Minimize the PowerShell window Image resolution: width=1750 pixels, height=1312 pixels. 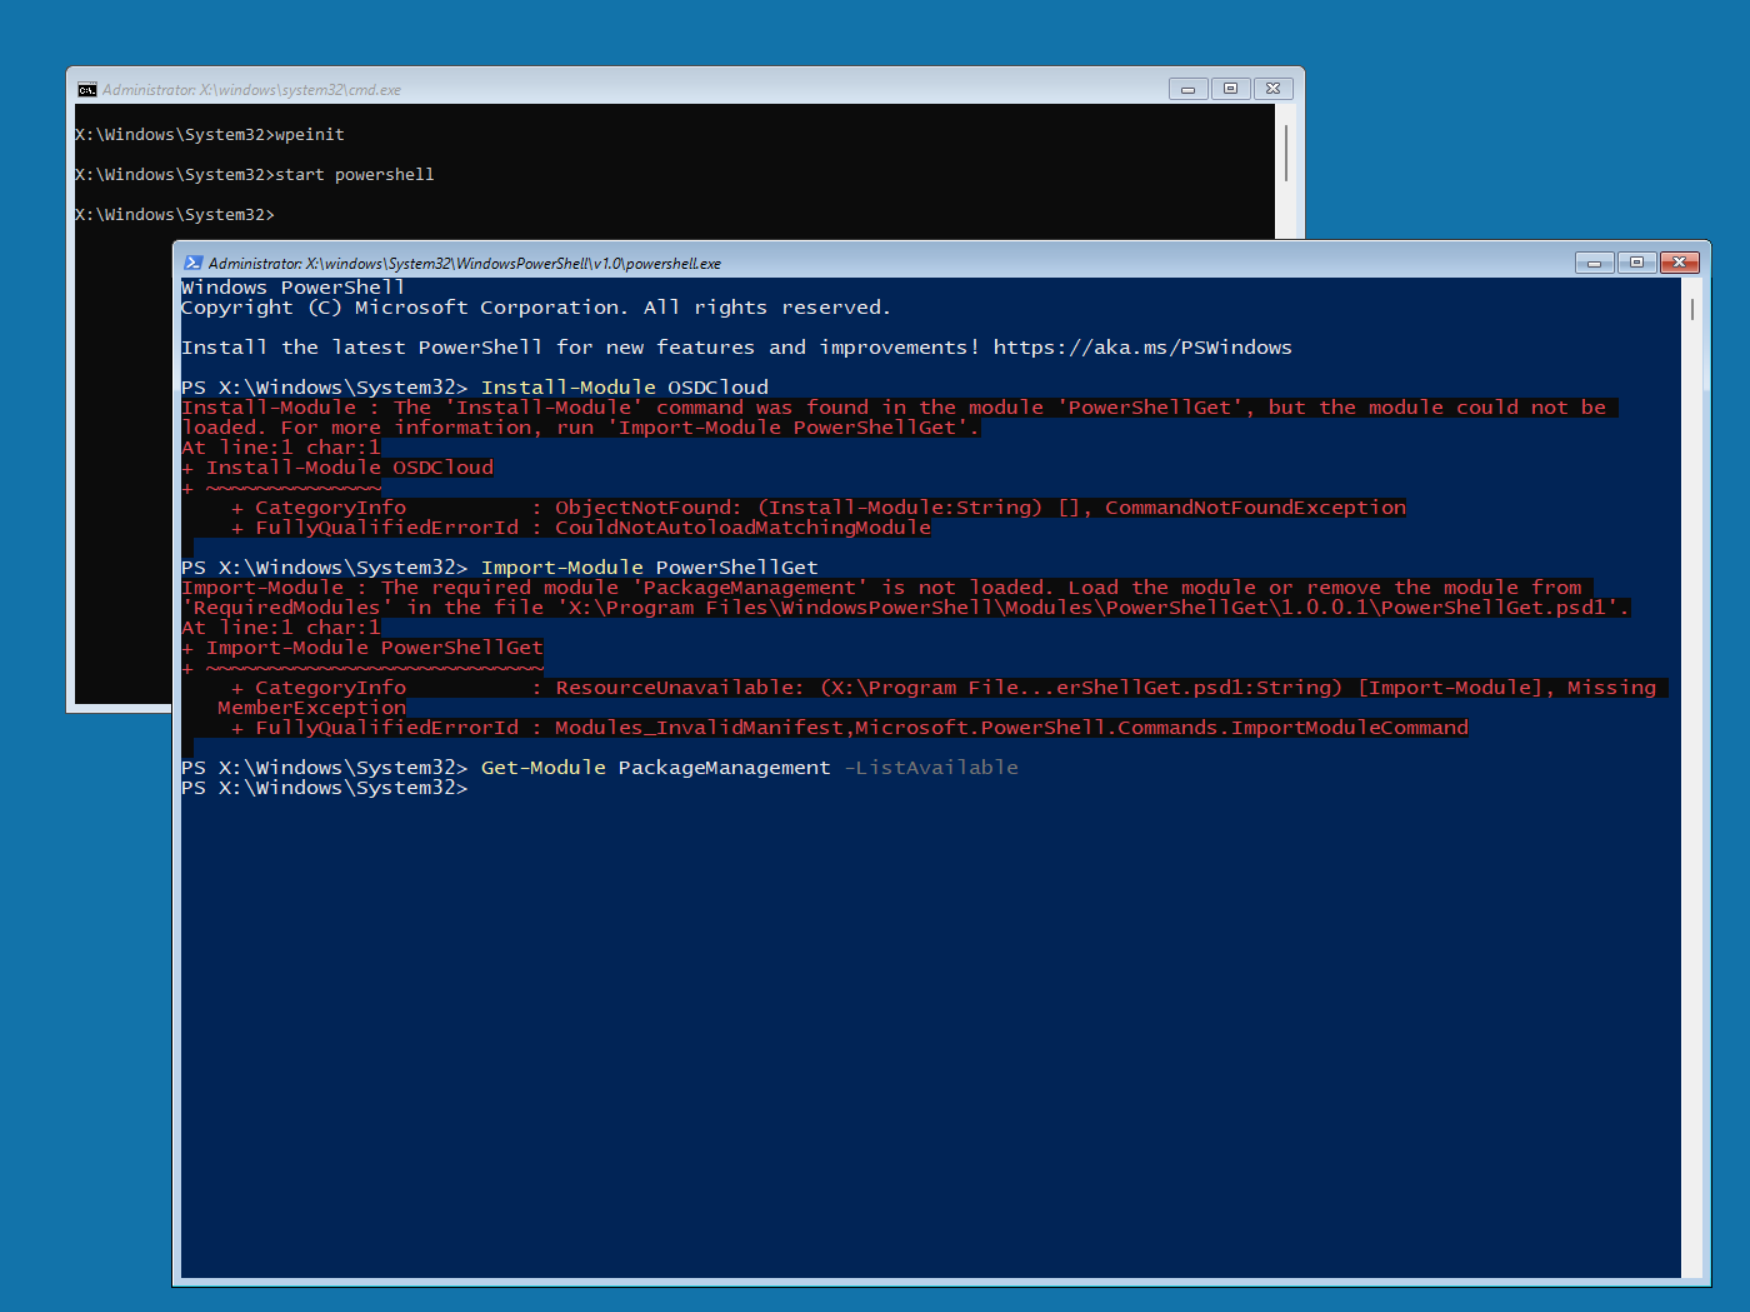pos(1594,263)
